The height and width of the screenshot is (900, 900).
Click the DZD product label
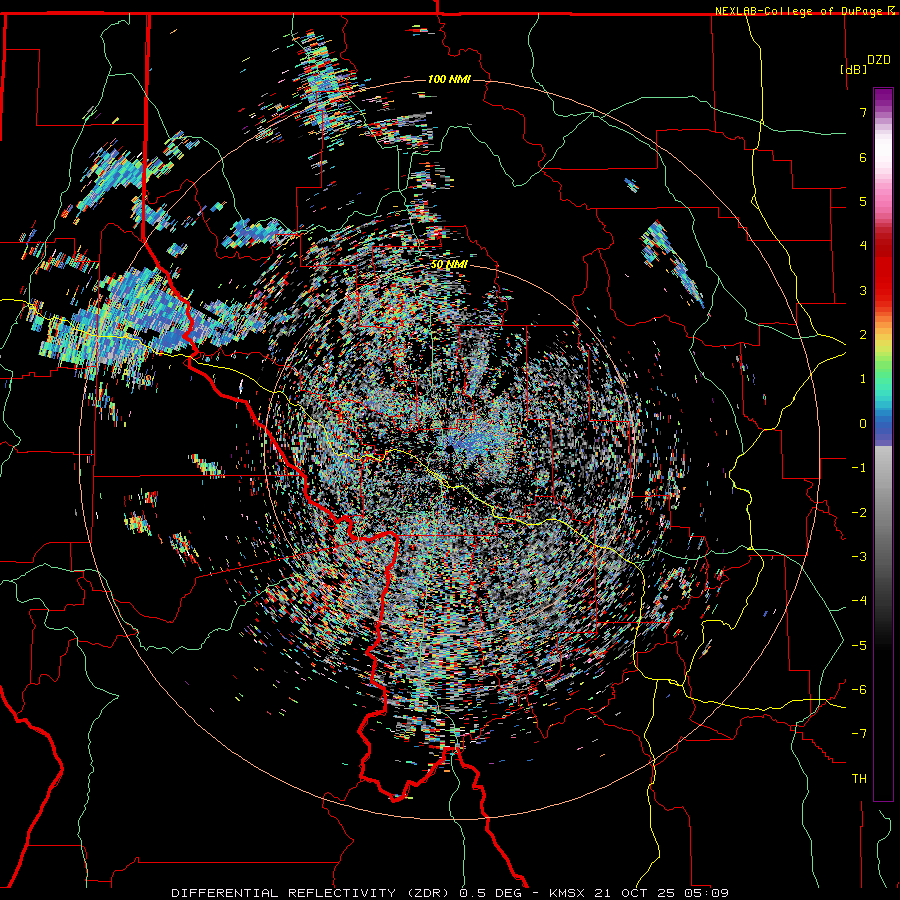[879, 60]
